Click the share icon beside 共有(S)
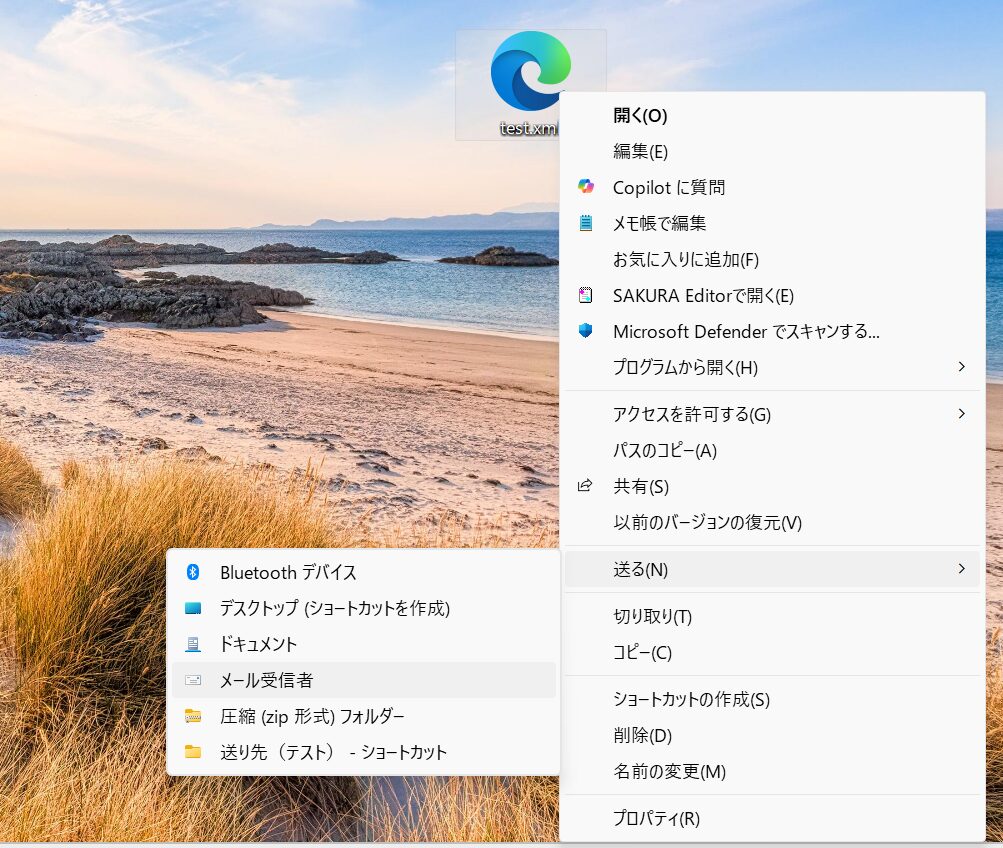1003x848 pixels. pos(585,486)
